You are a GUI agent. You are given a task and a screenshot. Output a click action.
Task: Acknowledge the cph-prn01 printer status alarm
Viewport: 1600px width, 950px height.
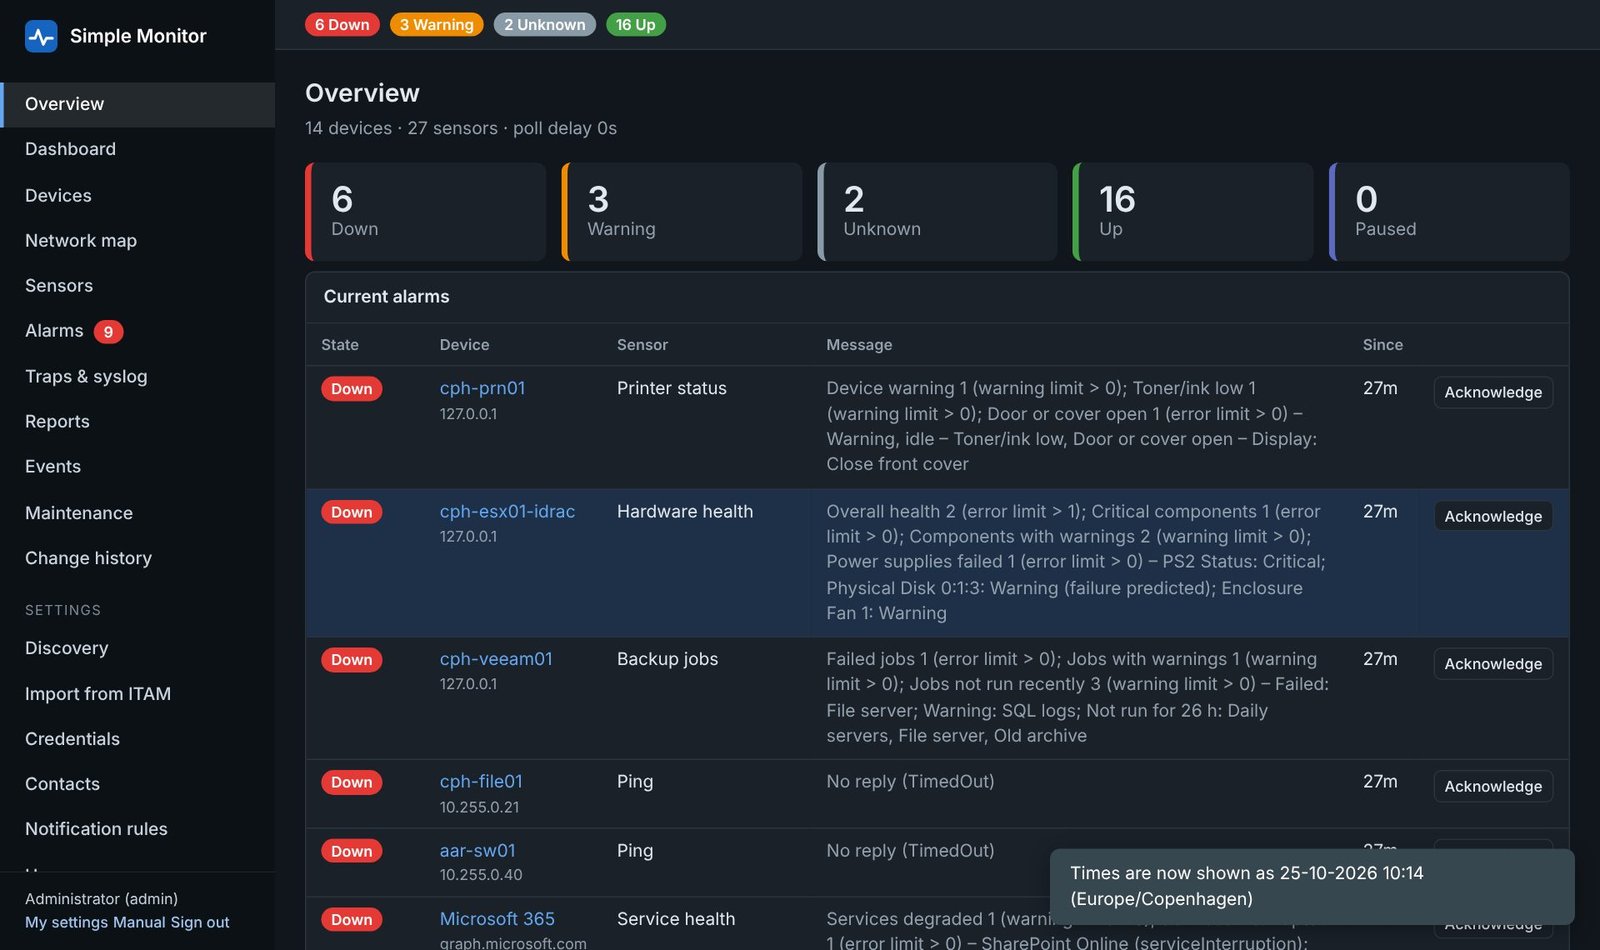coord(1493,392)
